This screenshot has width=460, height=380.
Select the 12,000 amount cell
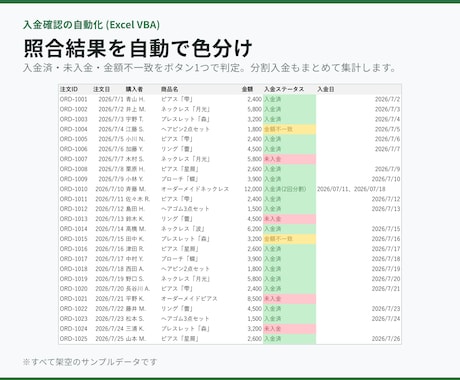253,189
